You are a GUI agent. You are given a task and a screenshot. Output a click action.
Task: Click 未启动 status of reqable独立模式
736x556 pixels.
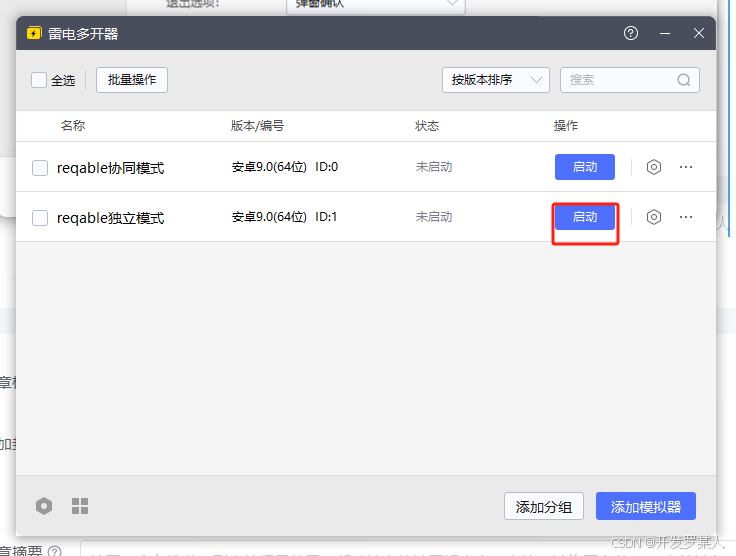434,217
